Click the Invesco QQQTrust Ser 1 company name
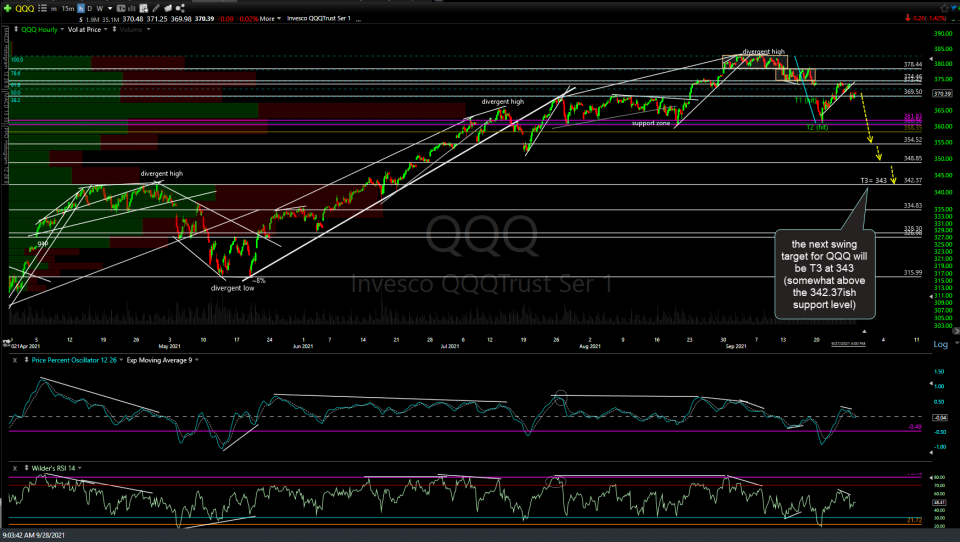This screenshot has width=960, height=542. [319, 18]
